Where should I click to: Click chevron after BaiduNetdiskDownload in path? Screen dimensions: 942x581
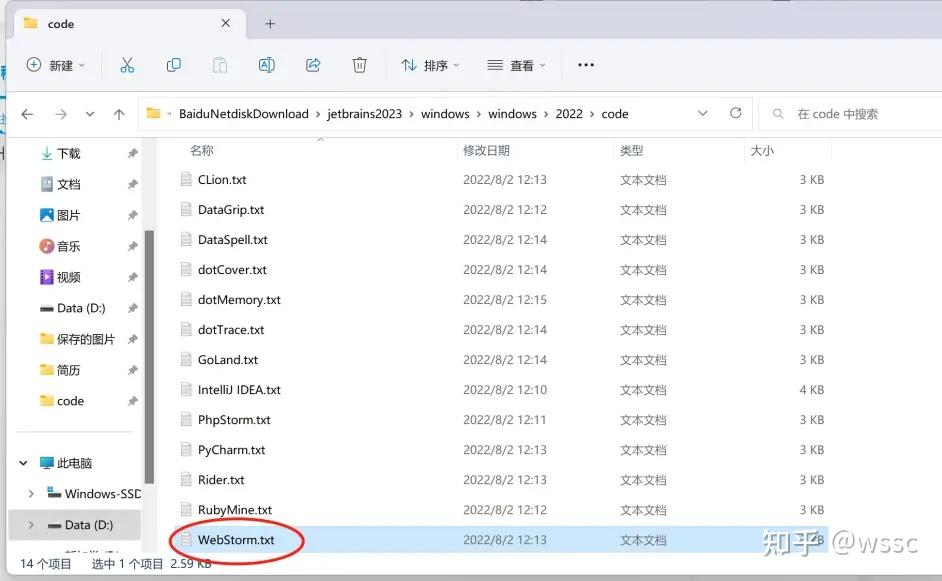coord(318,114)
